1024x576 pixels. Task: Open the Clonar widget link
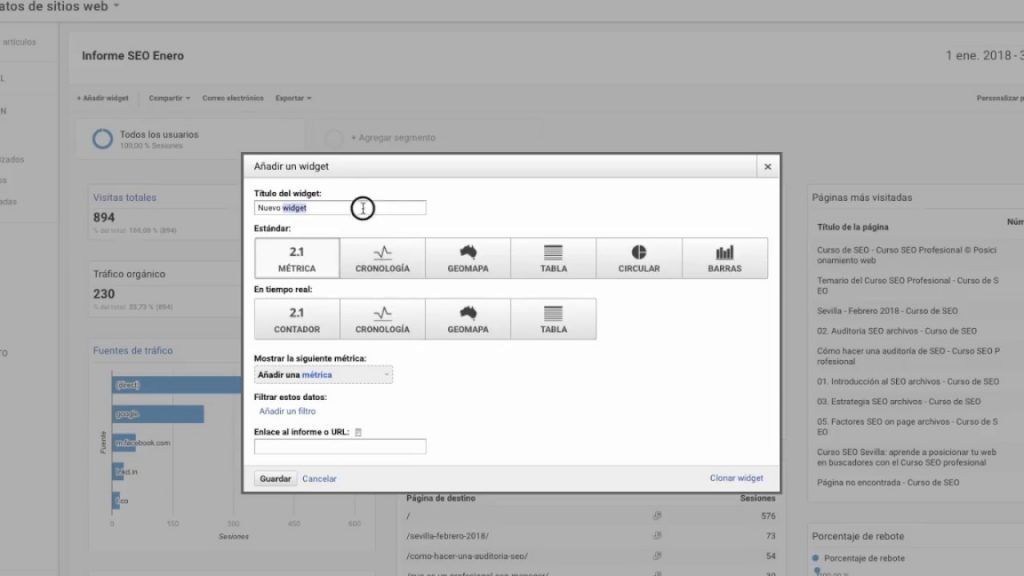click(736, 479)
